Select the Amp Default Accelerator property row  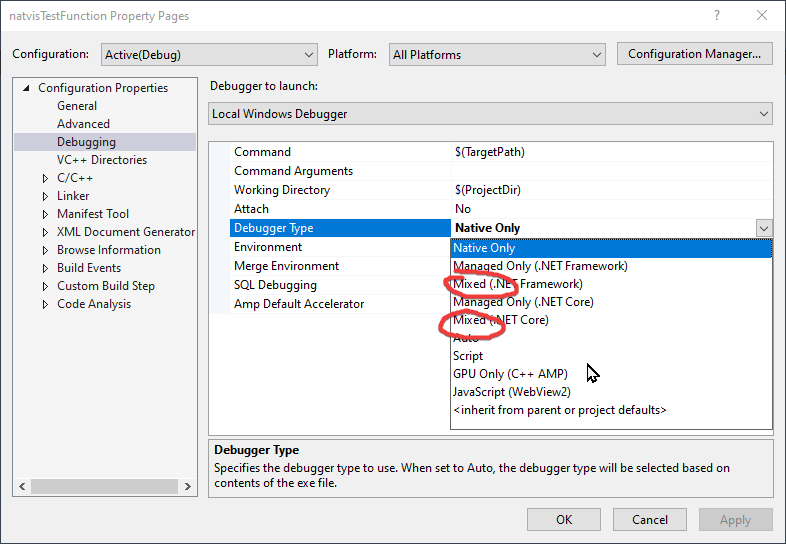click(340, 304)
